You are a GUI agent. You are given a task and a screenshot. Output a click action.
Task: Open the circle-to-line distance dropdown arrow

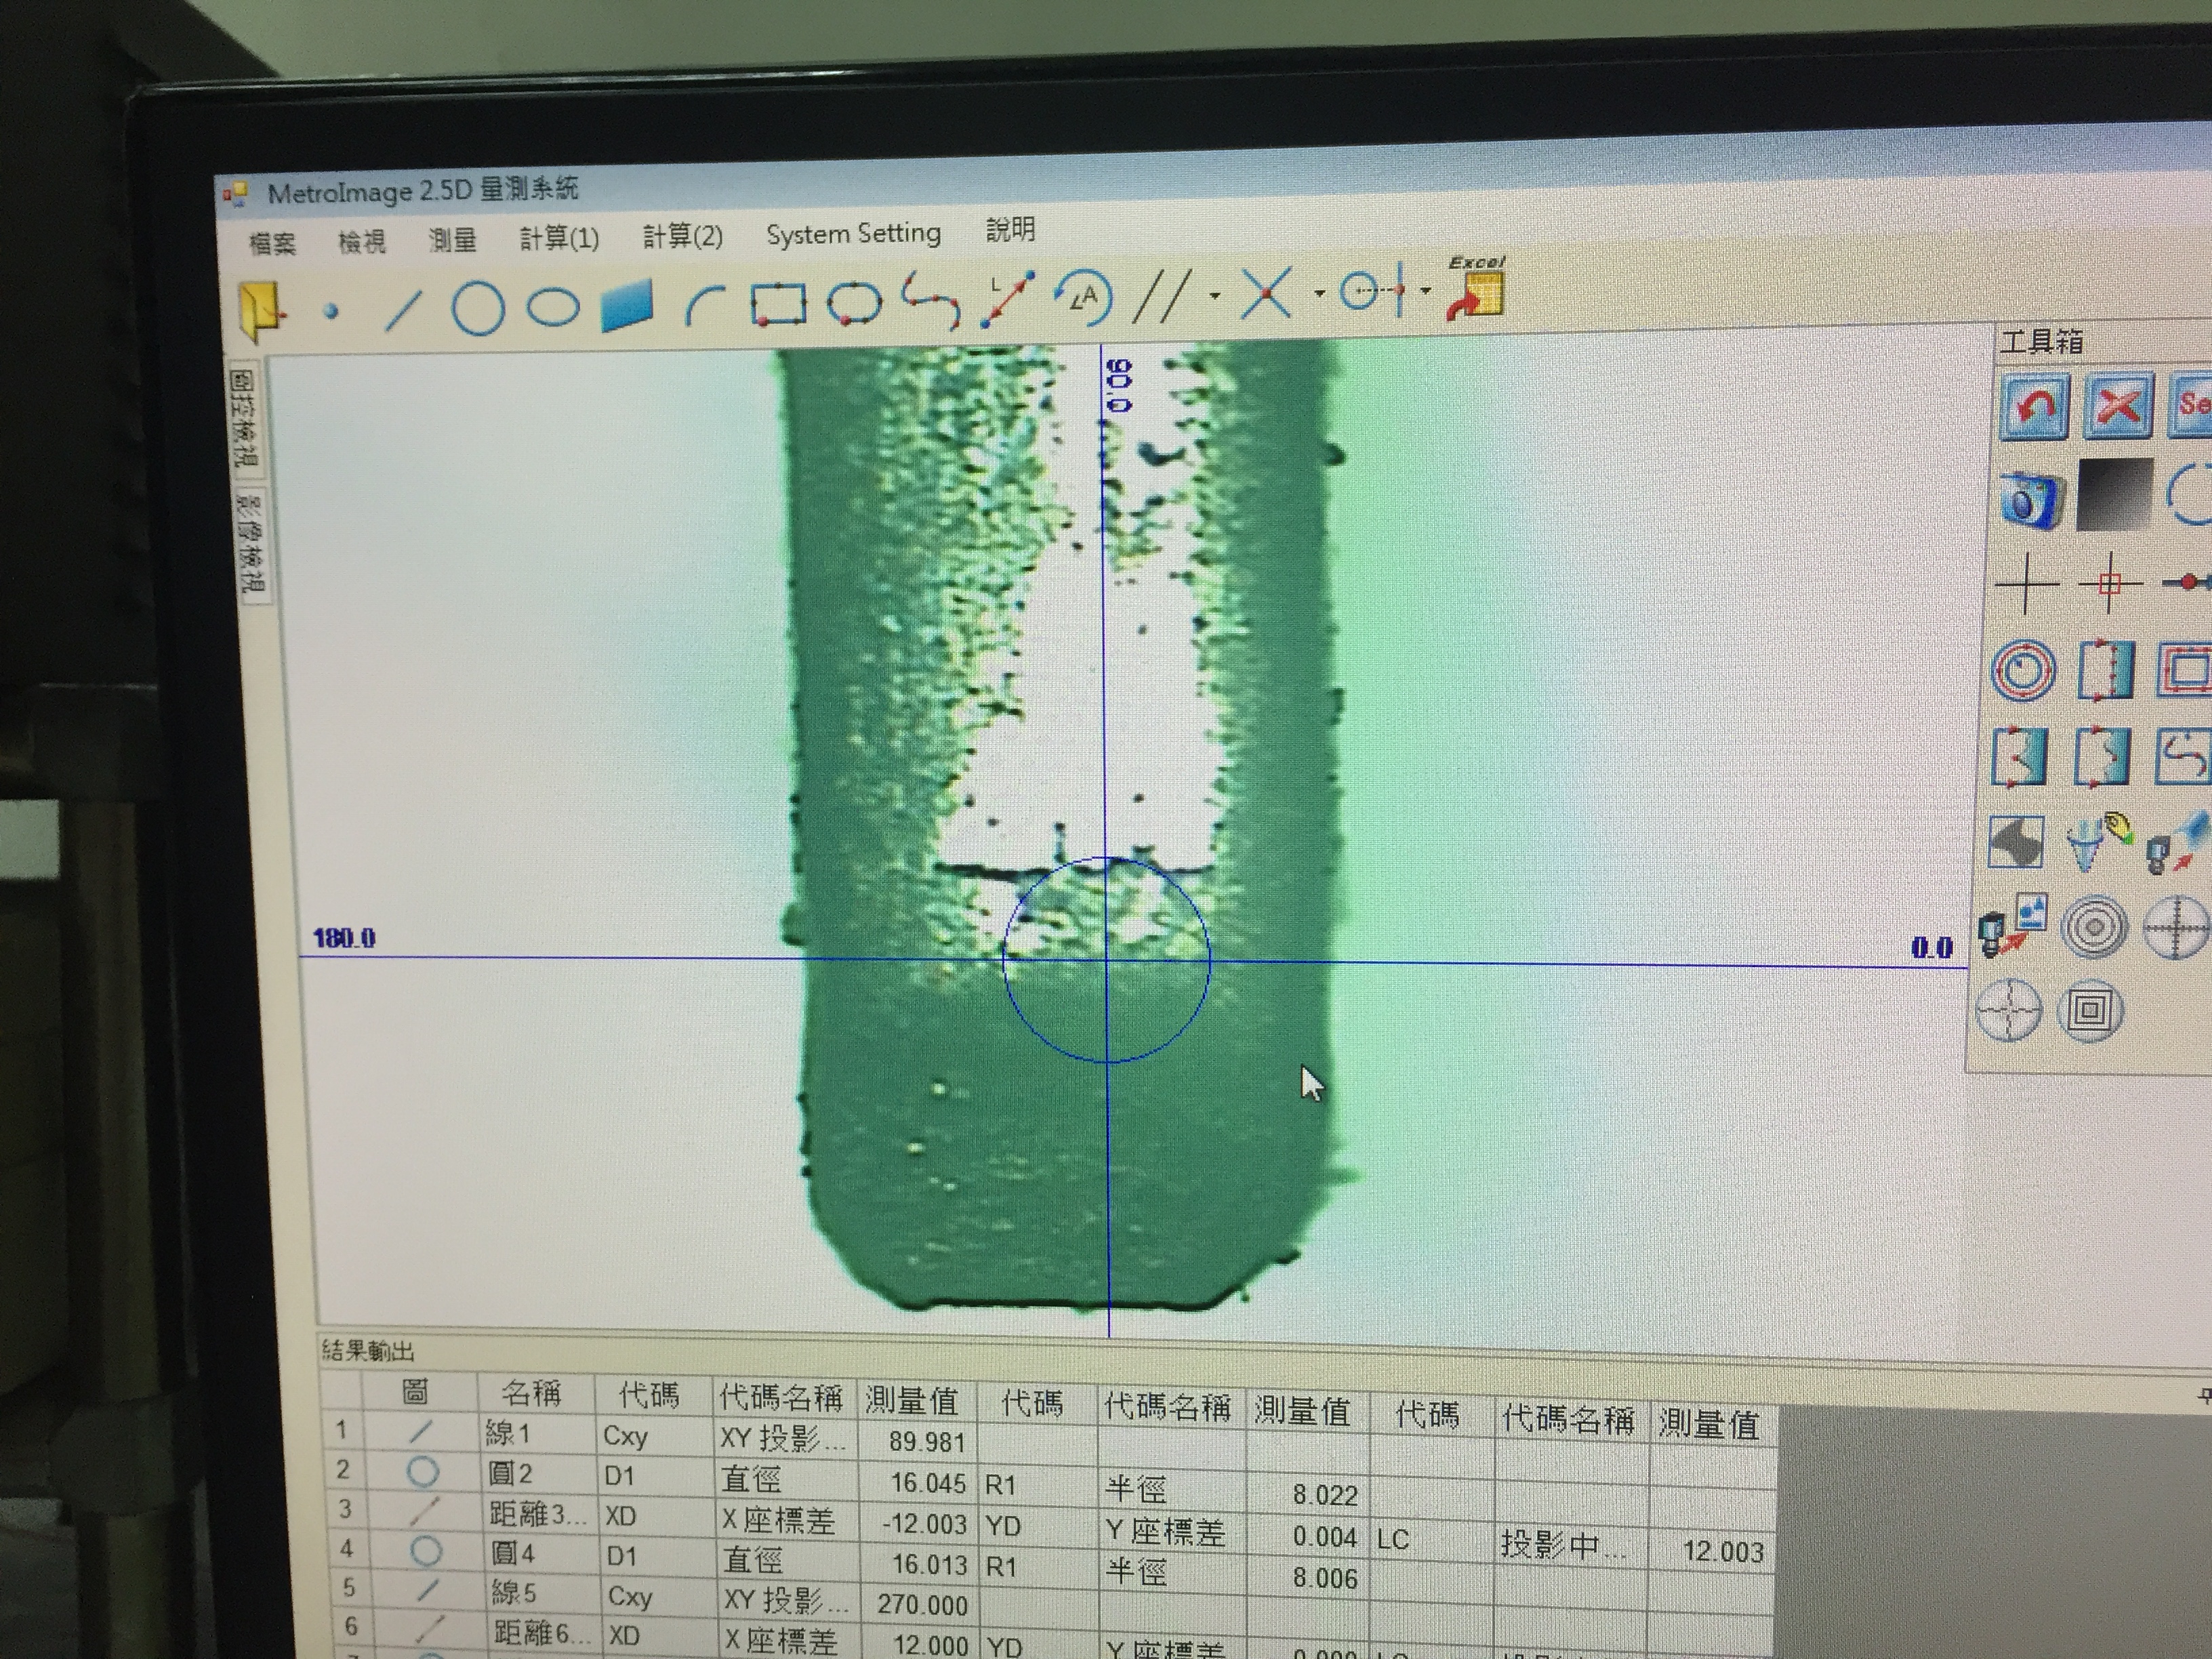click(1426, 292)
